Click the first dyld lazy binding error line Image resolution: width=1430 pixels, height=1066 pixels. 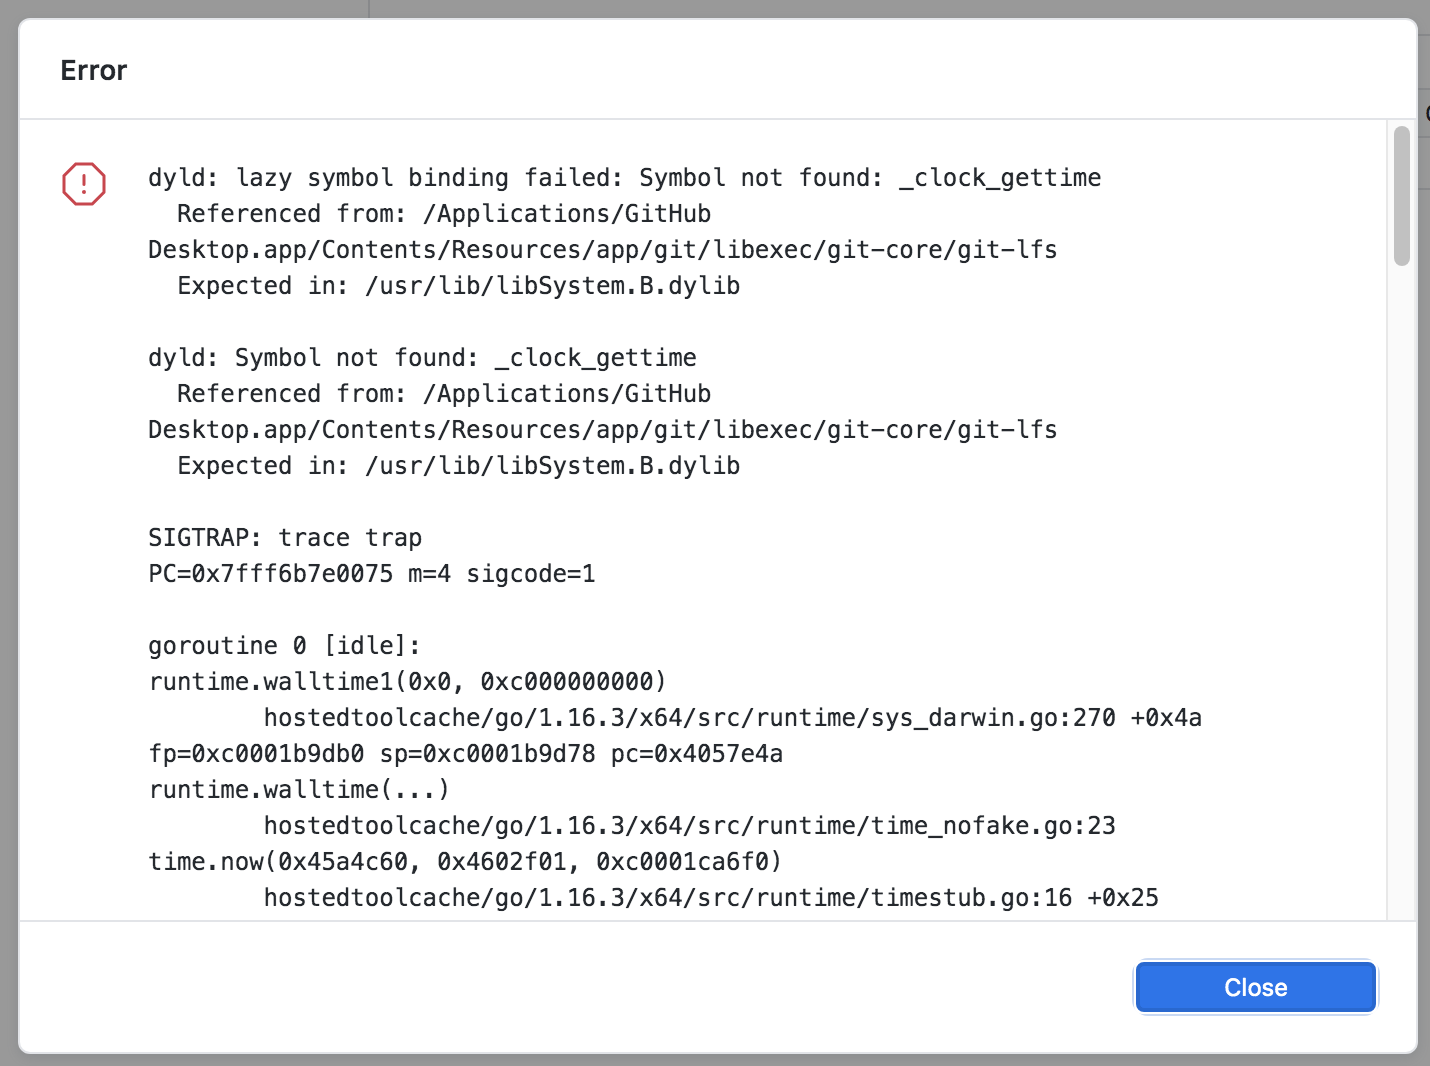624,177
